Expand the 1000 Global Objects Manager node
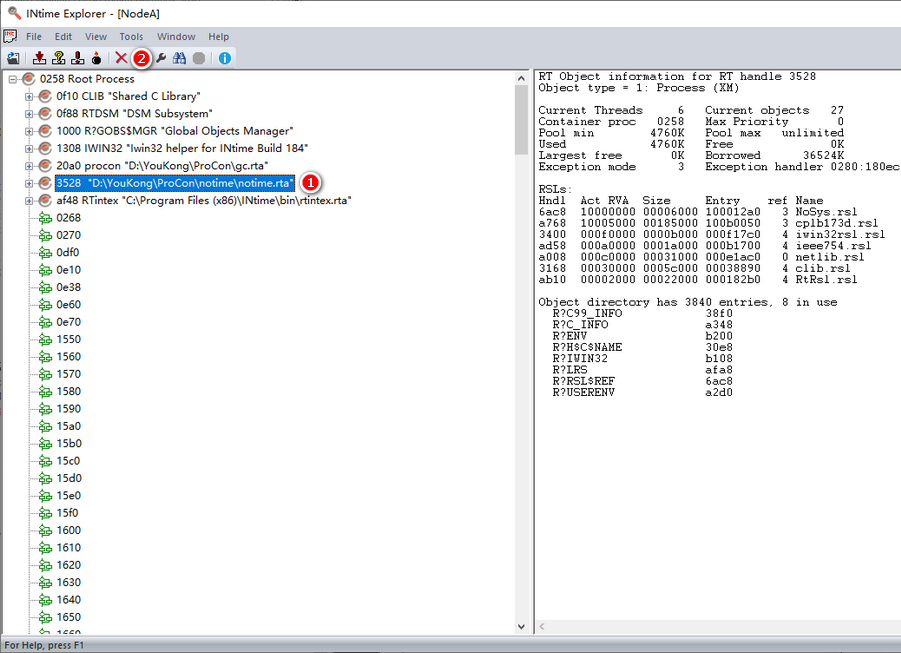 click(x=29, y=131)
